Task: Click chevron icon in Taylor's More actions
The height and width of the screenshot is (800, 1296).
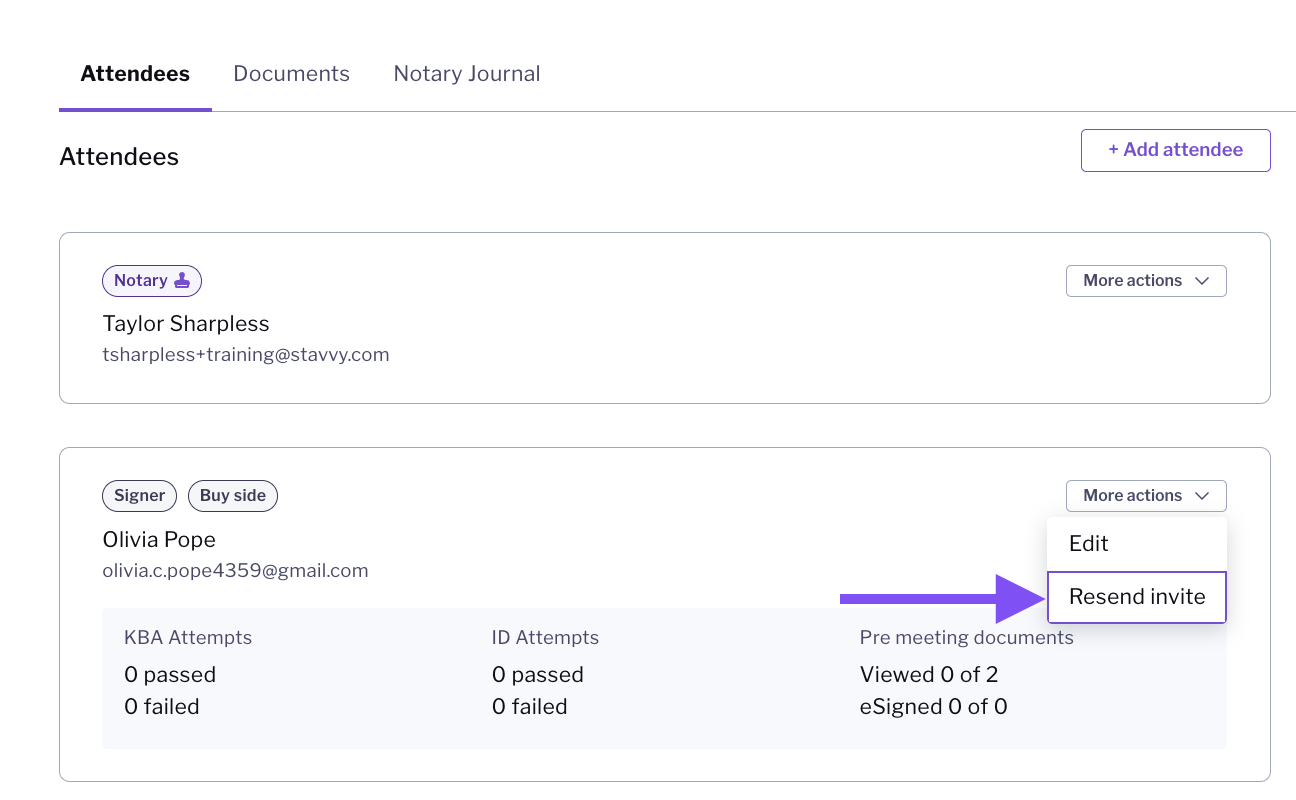Action: click(1202, 281)
